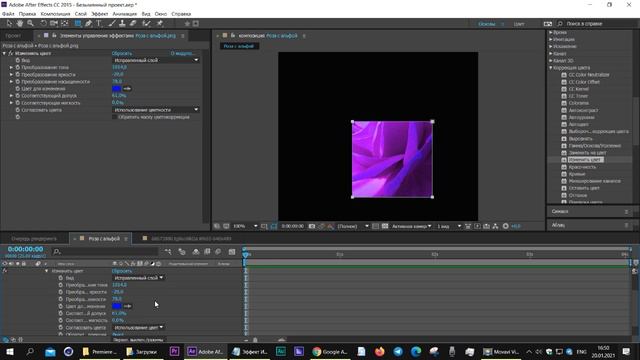Screen dimensions: 640x360
Task: Click eyedropper next to effect controls color swatch
Action: 127,89
